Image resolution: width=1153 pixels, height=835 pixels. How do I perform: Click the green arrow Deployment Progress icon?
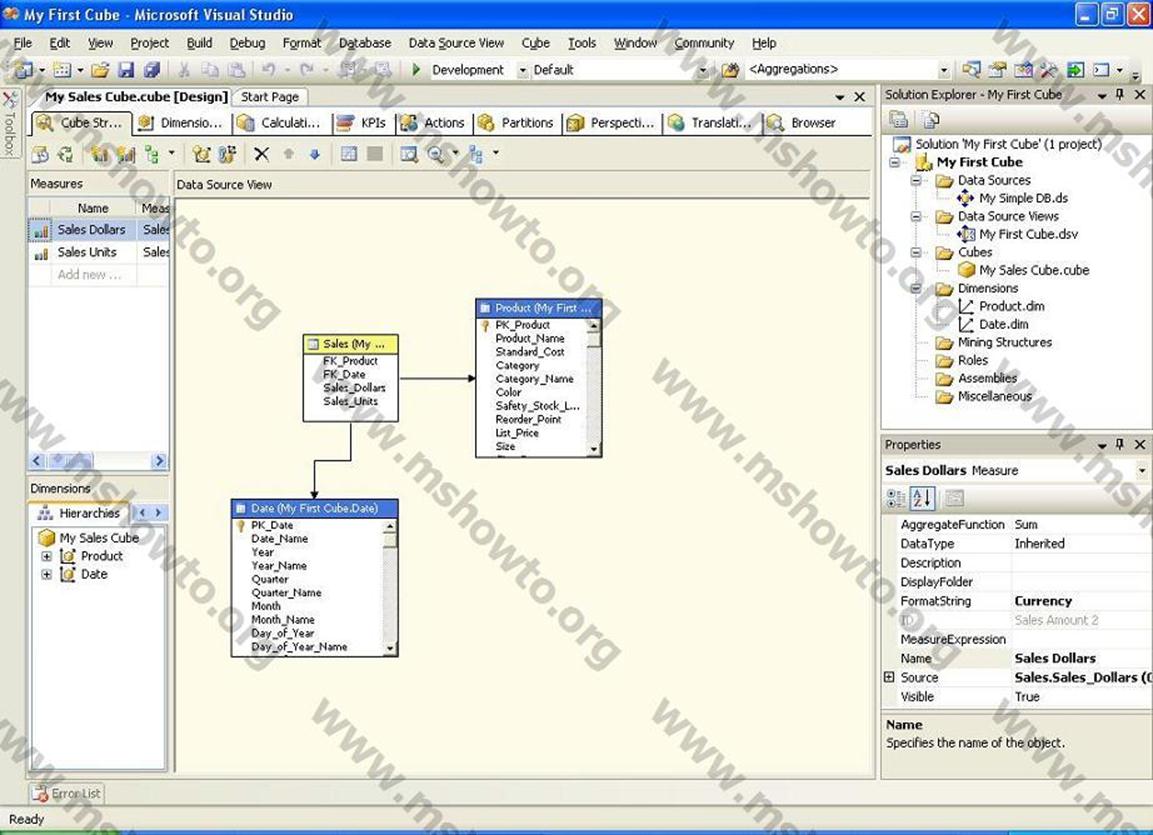pos(1075,70)
